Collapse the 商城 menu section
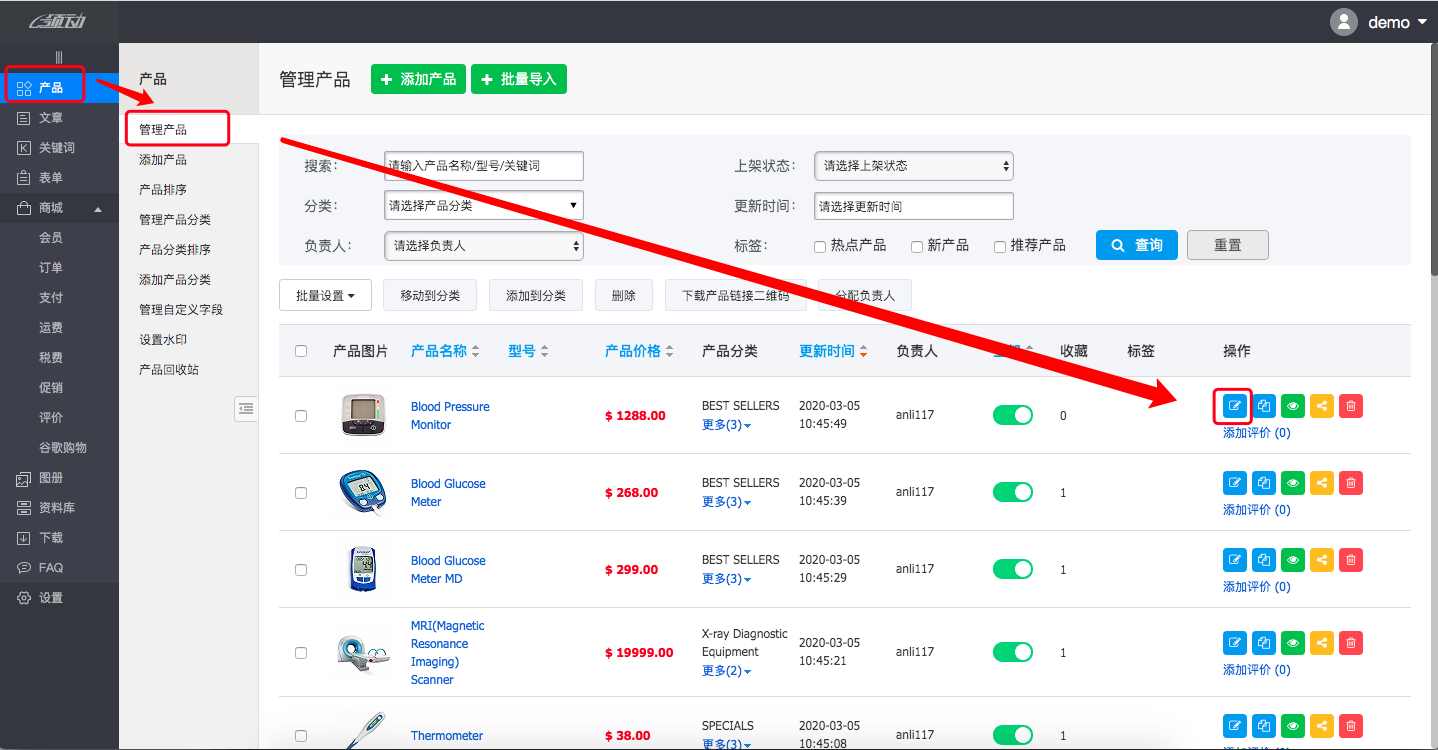The image size is (1438, 750). (x=56, y=208)
